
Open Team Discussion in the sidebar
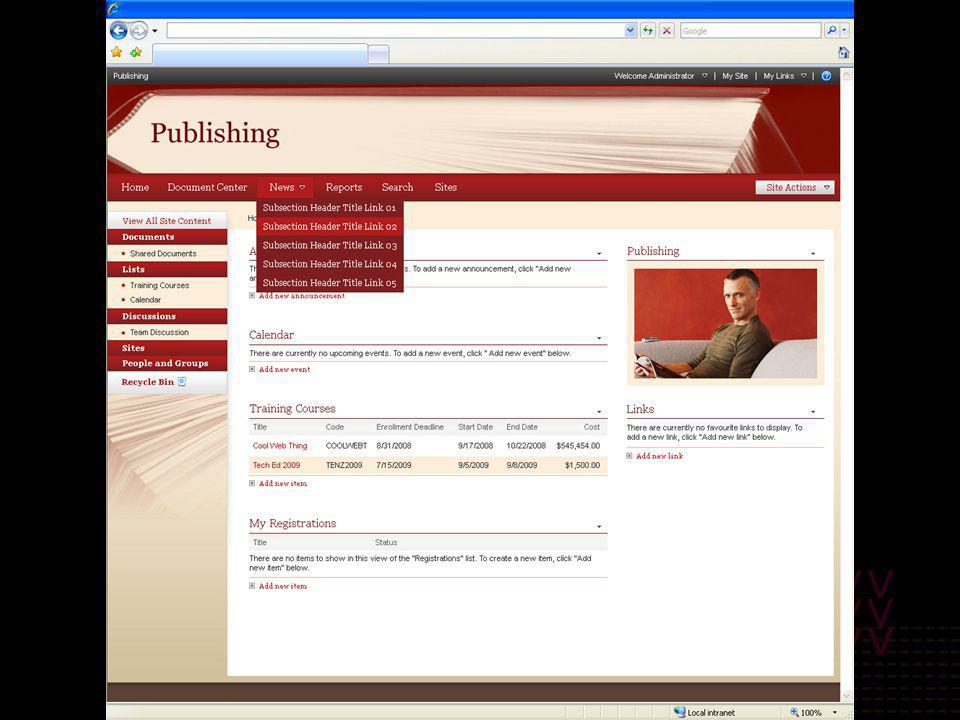[159, 332]
